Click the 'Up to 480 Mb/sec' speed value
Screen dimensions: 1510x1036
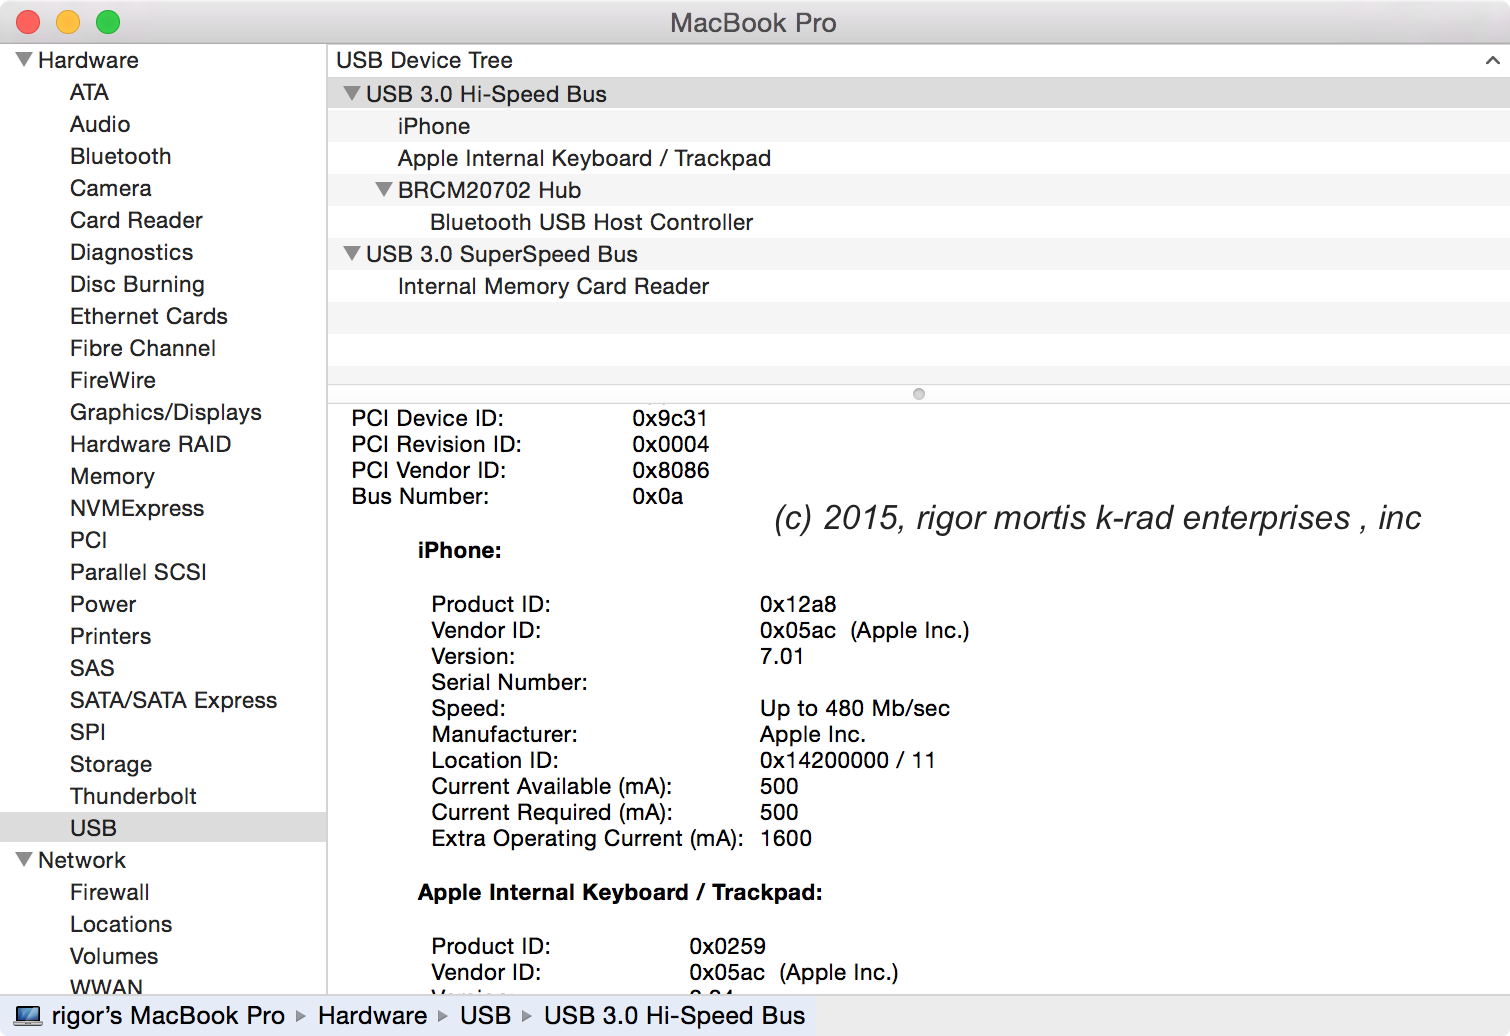click(x=855, y=708)
